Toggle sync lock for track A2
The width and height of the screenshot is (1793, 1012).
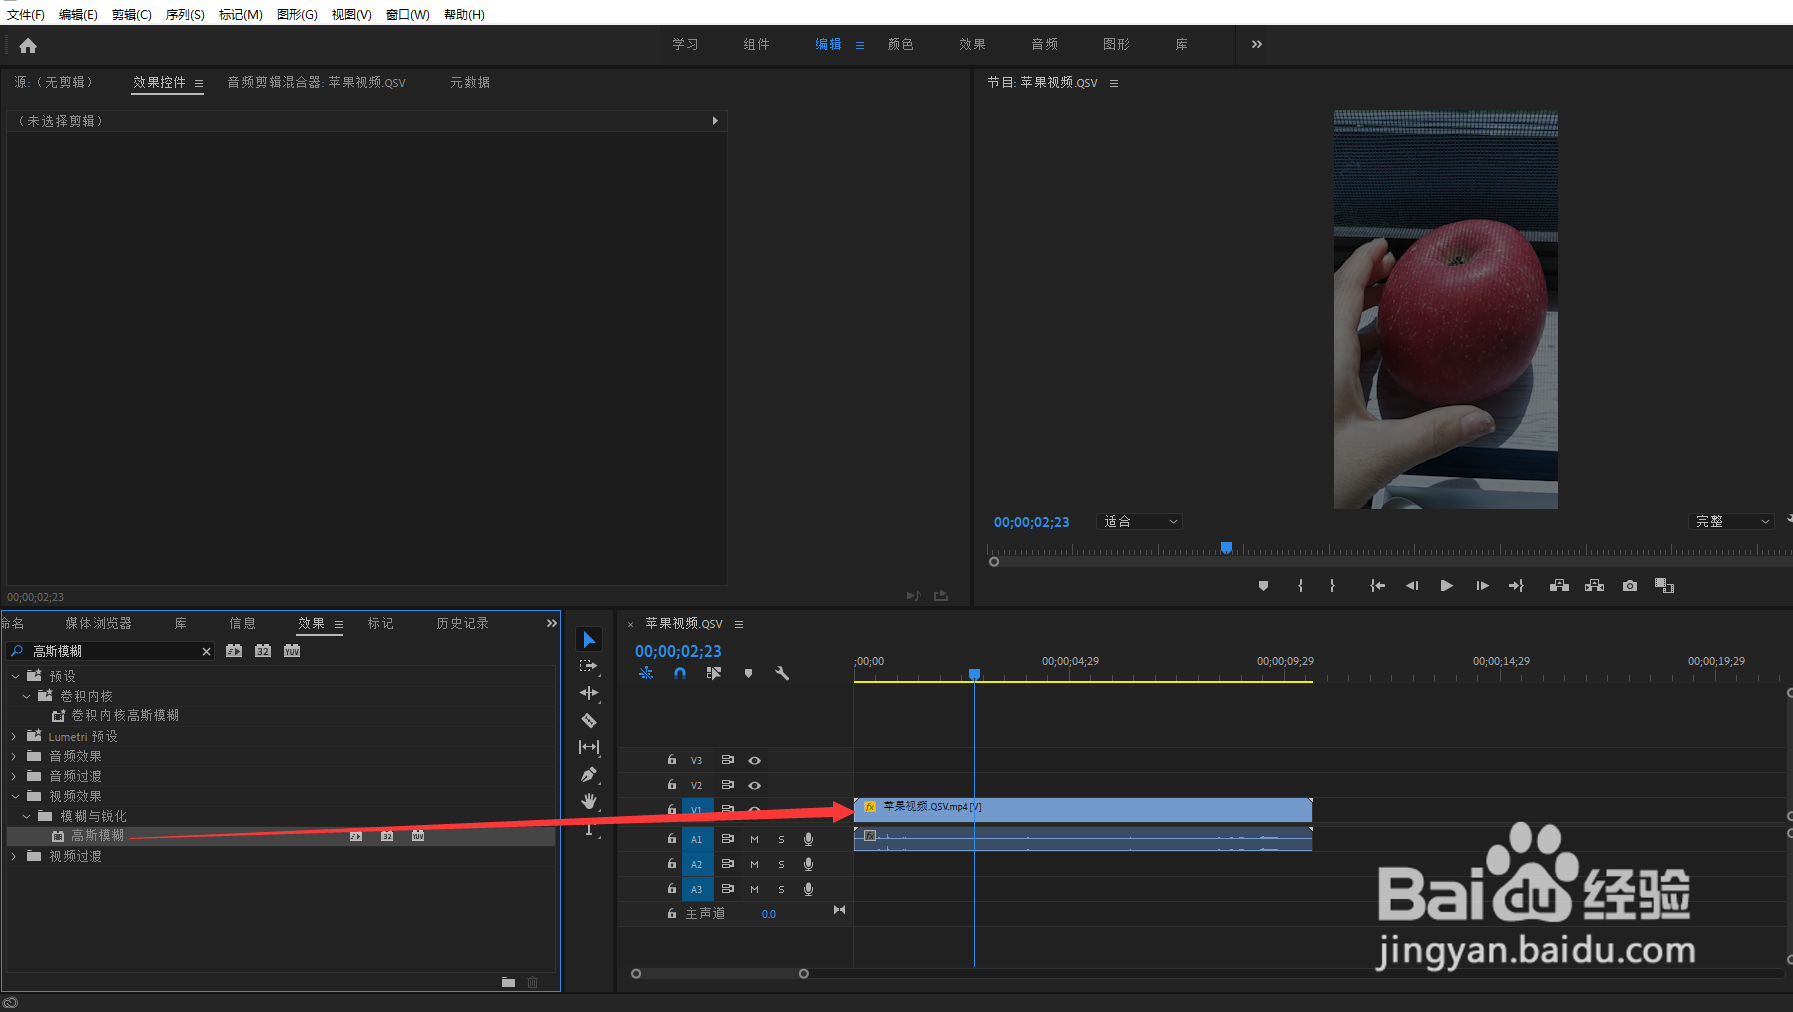coord(728,864)
